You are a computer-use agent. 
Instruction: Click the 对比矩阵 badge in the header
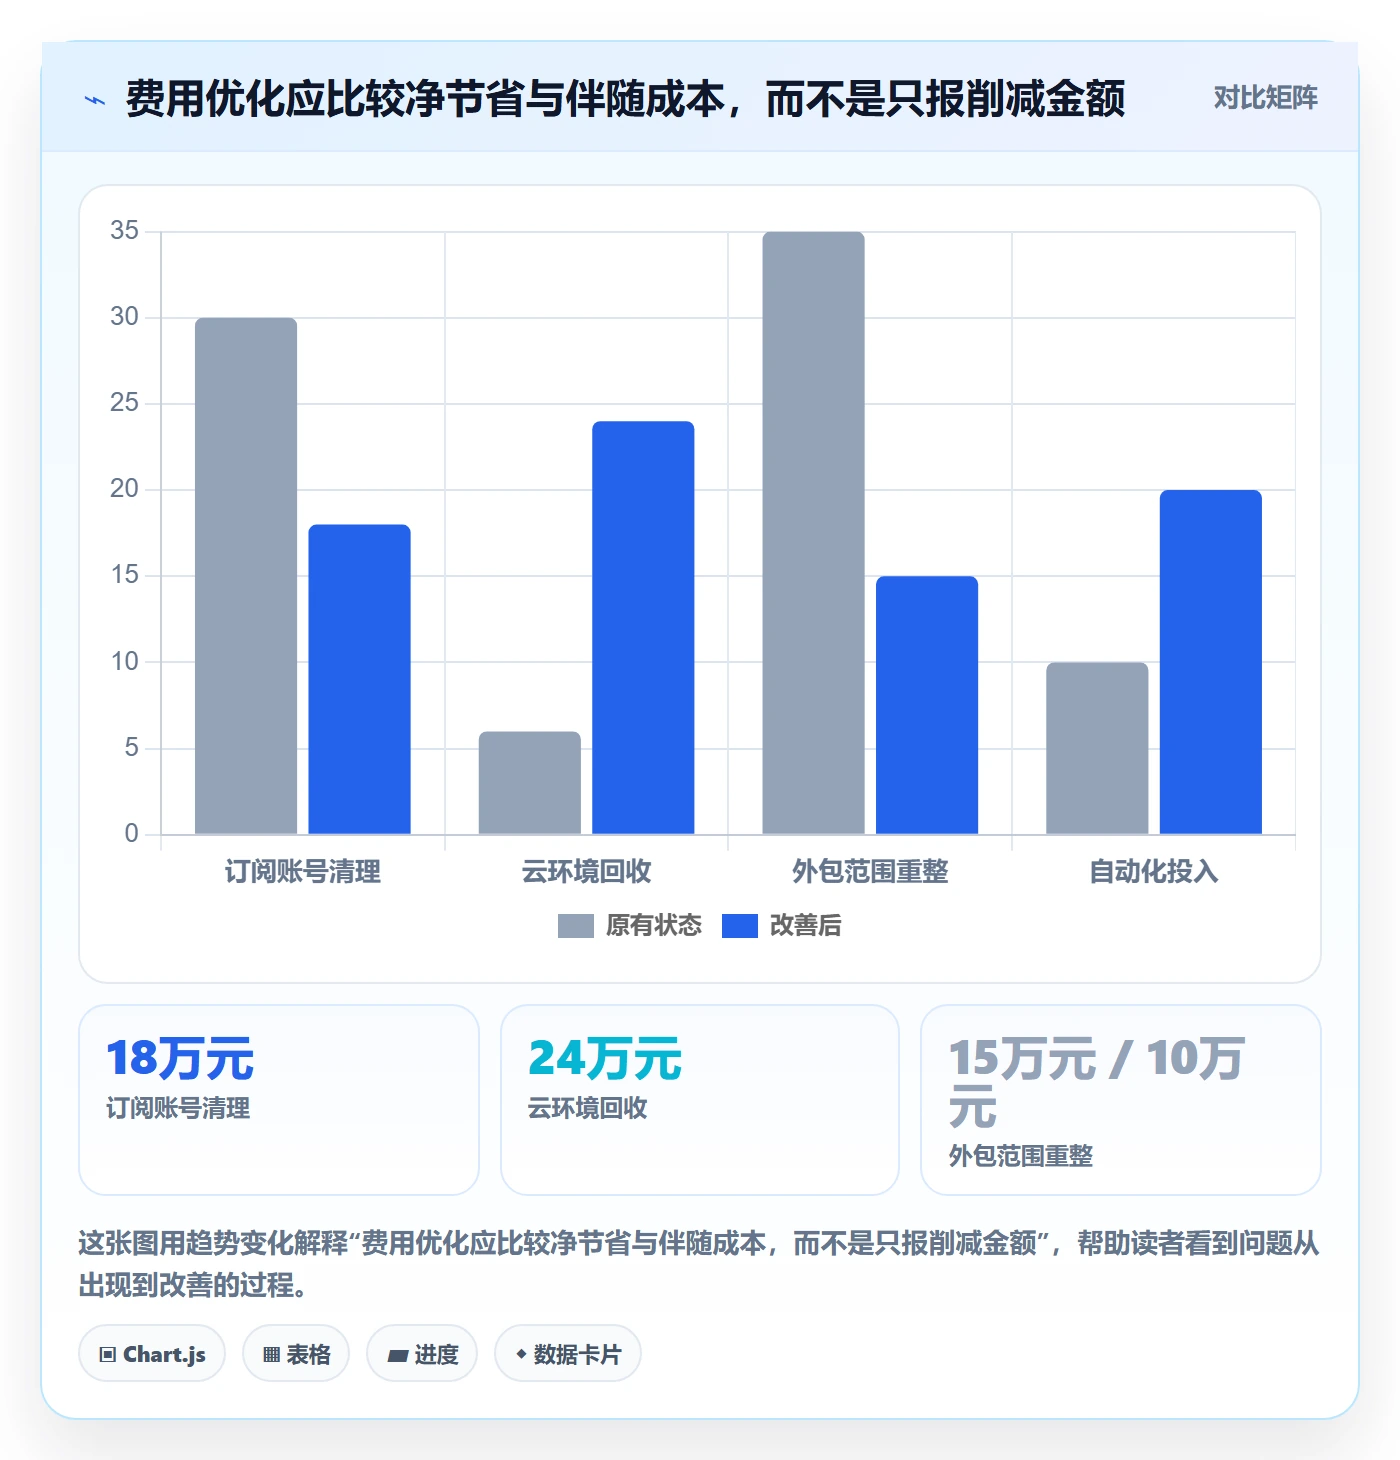tap(1265, 98)
